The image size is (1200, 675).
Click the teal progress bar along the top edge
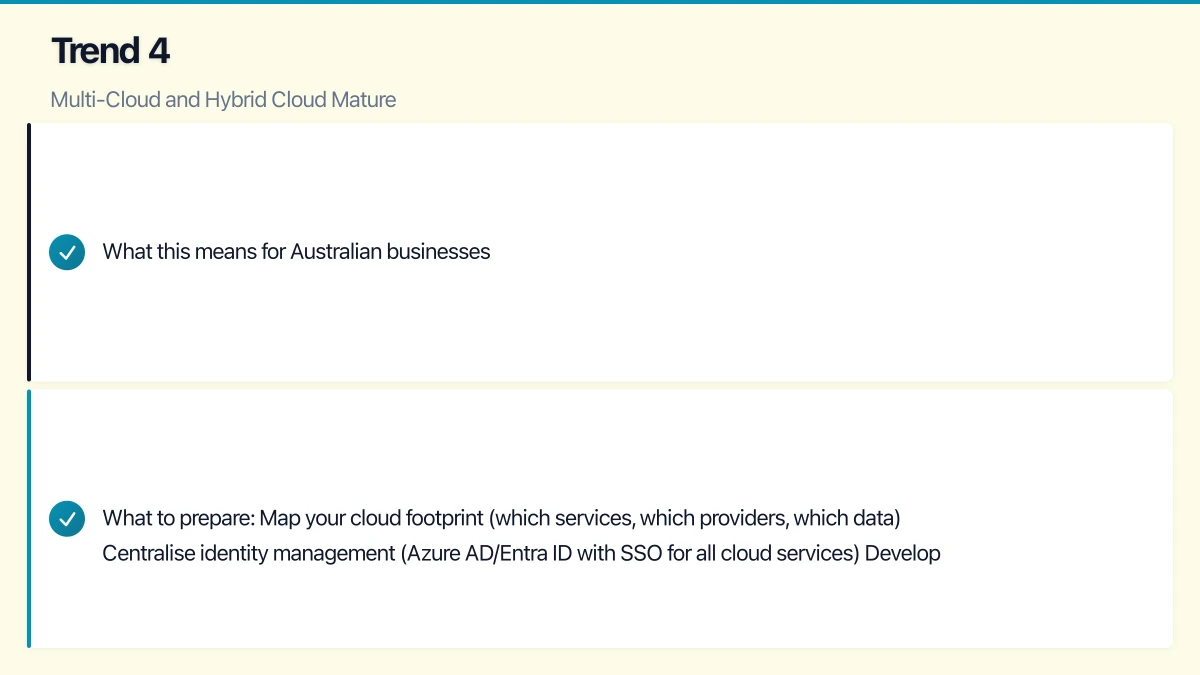click(x=600, y=4)
